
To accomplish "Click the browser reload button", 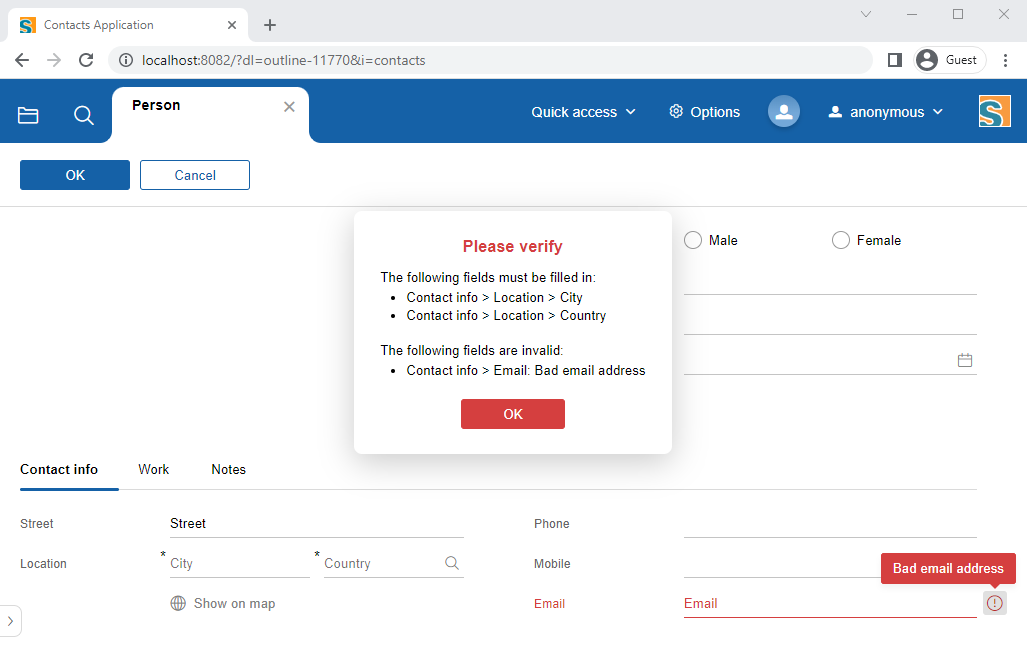I will (87, 60).
